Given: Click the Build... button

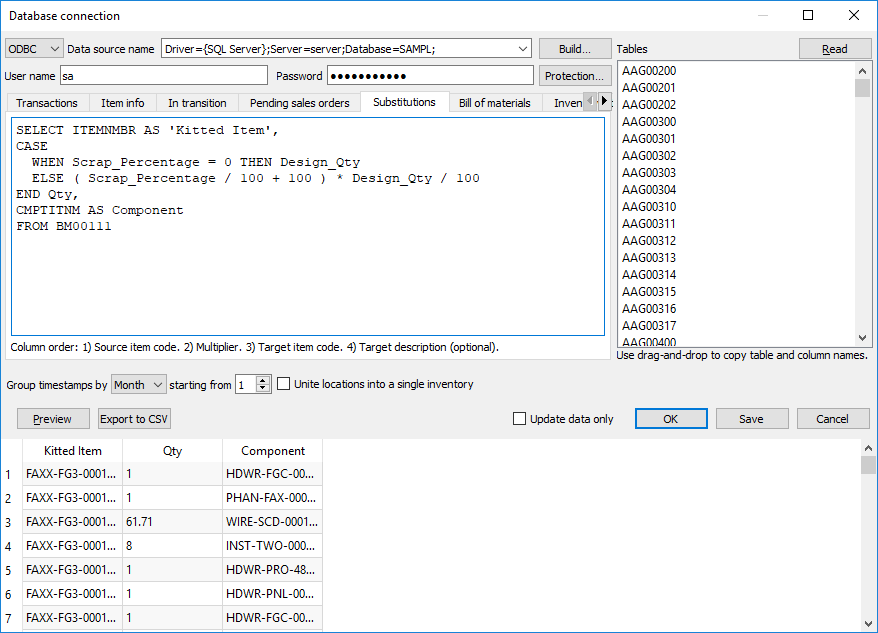Looking at the screenshot, I should coord(575,49).
